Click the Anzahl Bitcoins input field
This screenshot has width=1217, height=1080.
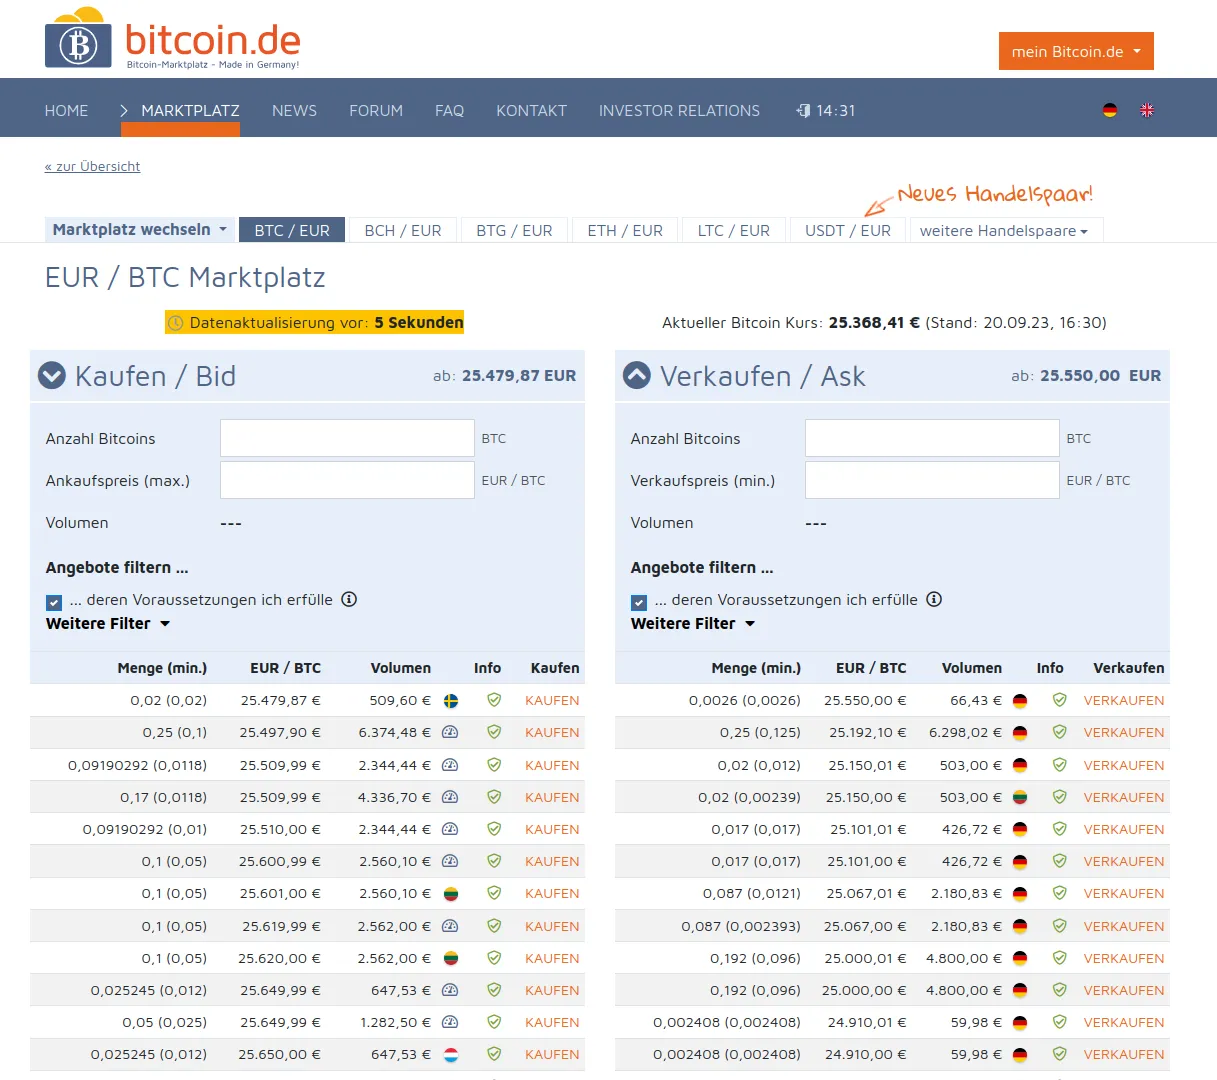point(346,437)
